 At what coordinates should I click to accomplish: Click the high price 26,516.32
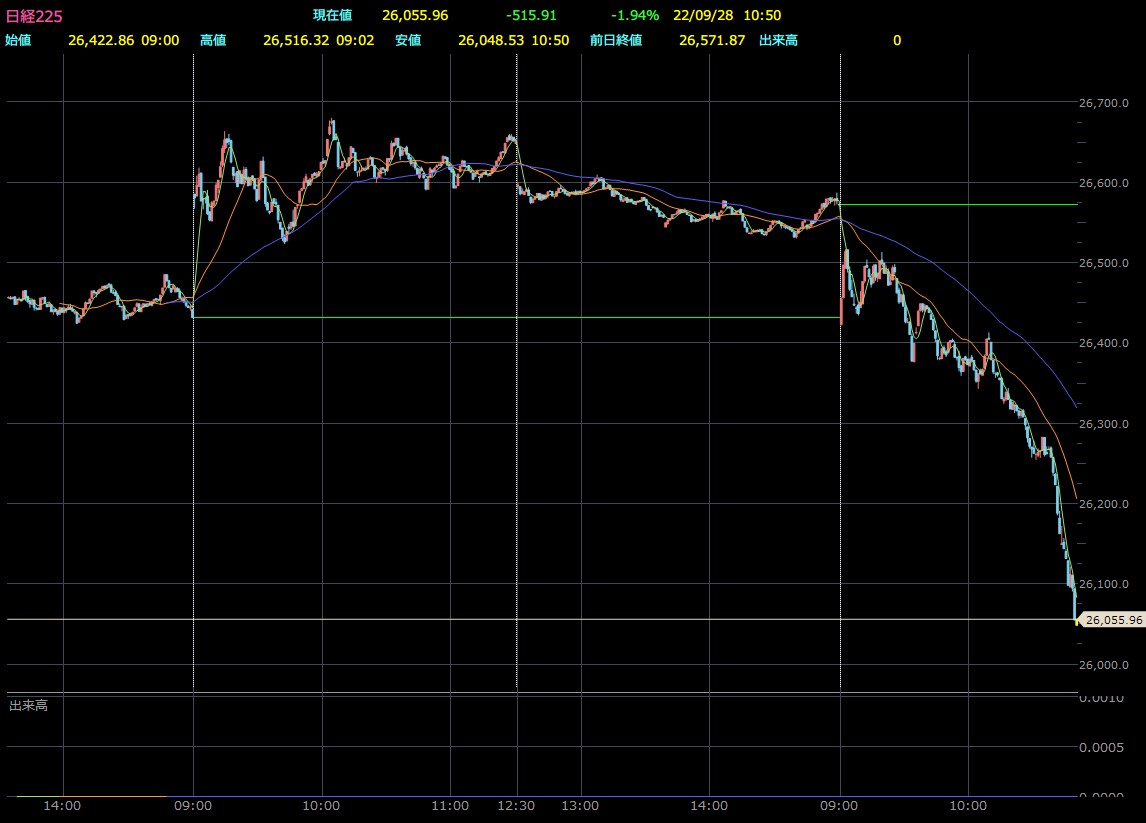click(296, 40)
